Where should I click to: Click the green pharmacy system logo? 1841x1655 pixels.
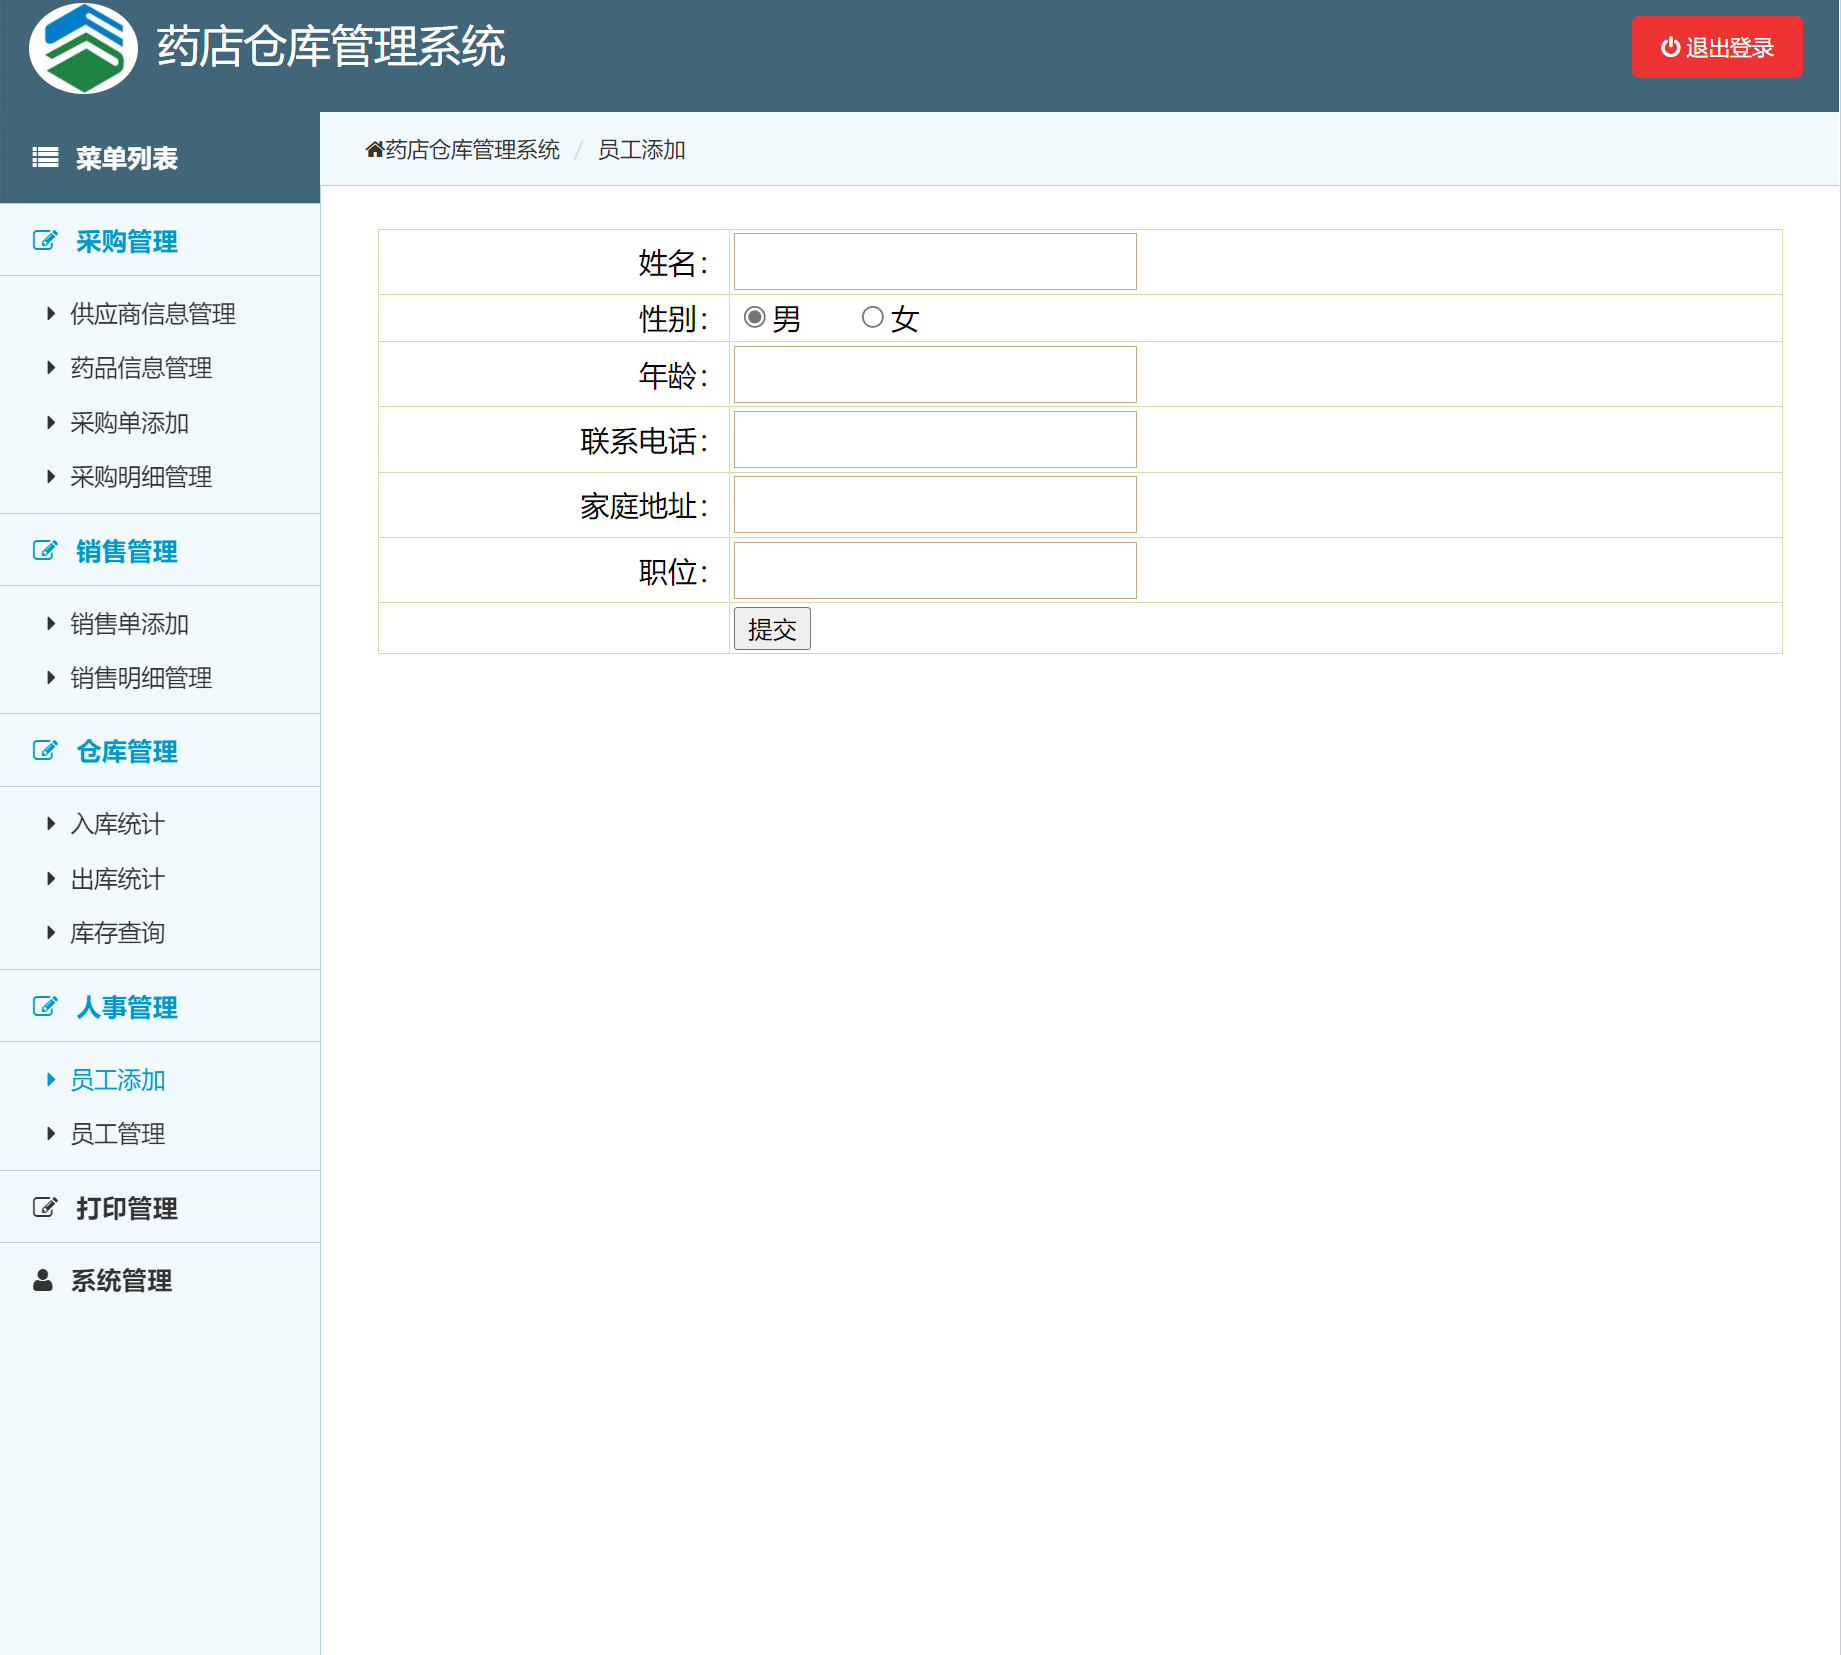pyautogui.click(x=83, y=47)
